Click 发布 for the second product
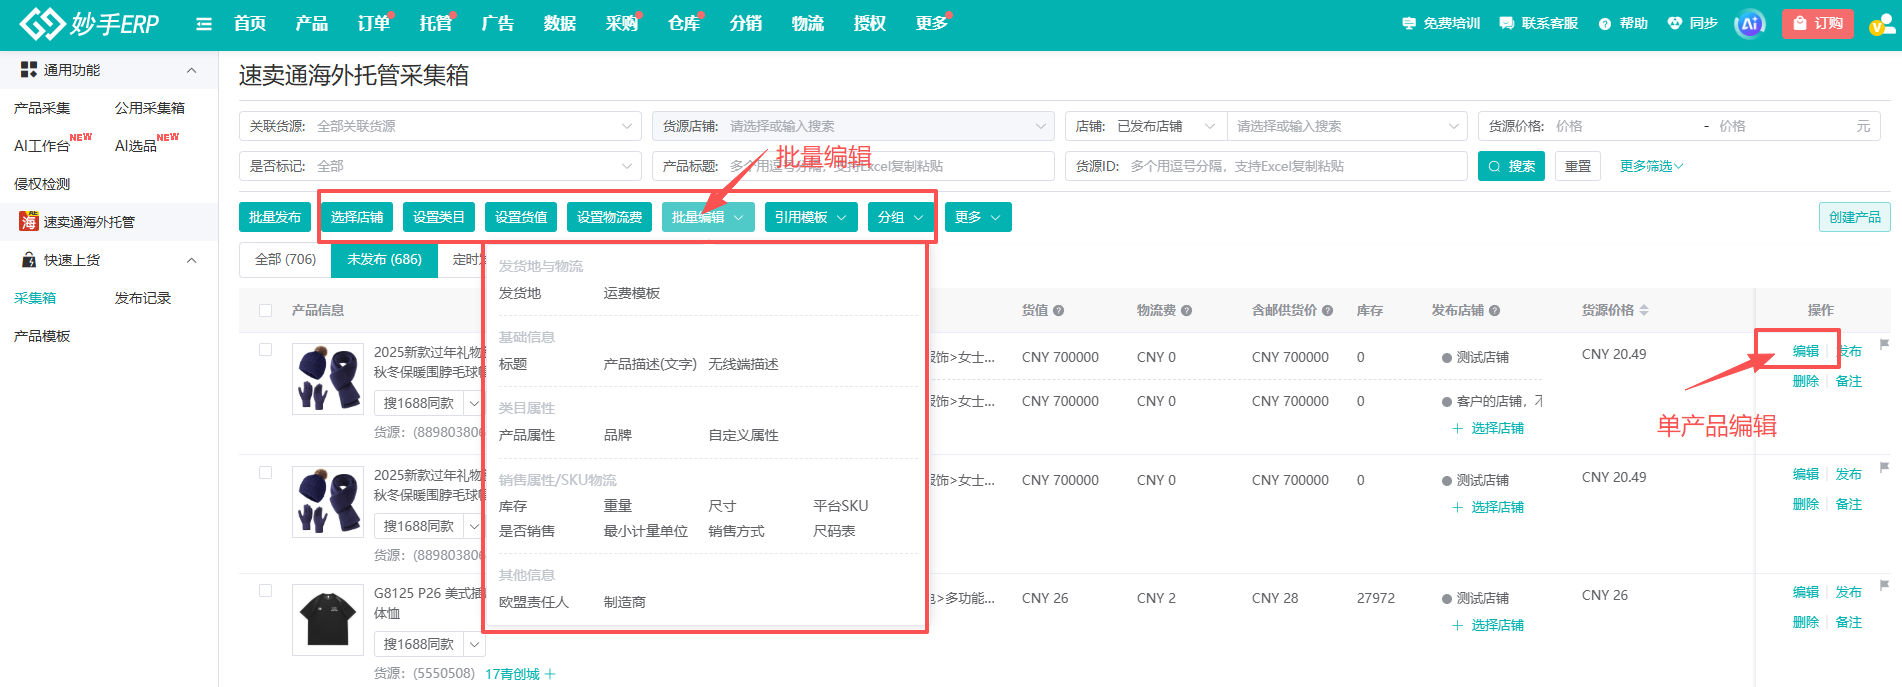Screen dimensions: 1902x687 [x=1849, y=474]
